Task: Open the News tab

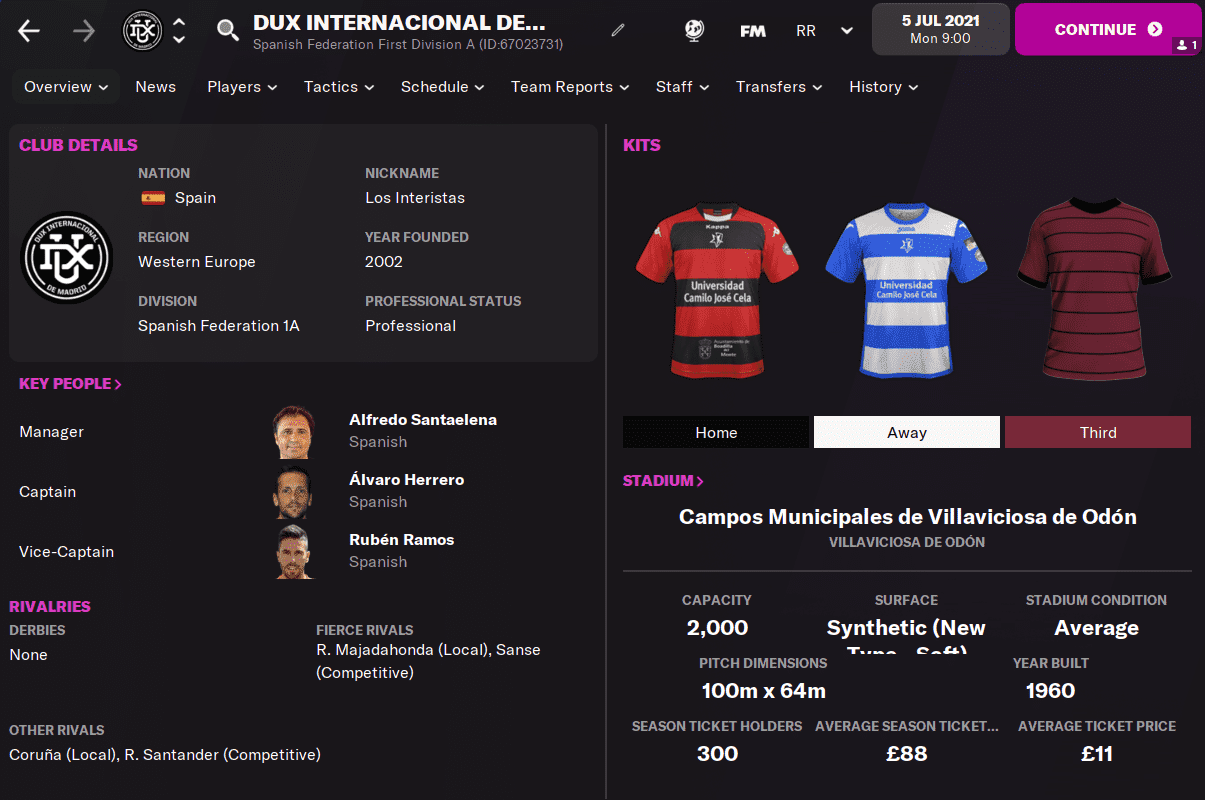Action: tap(155, 87)
